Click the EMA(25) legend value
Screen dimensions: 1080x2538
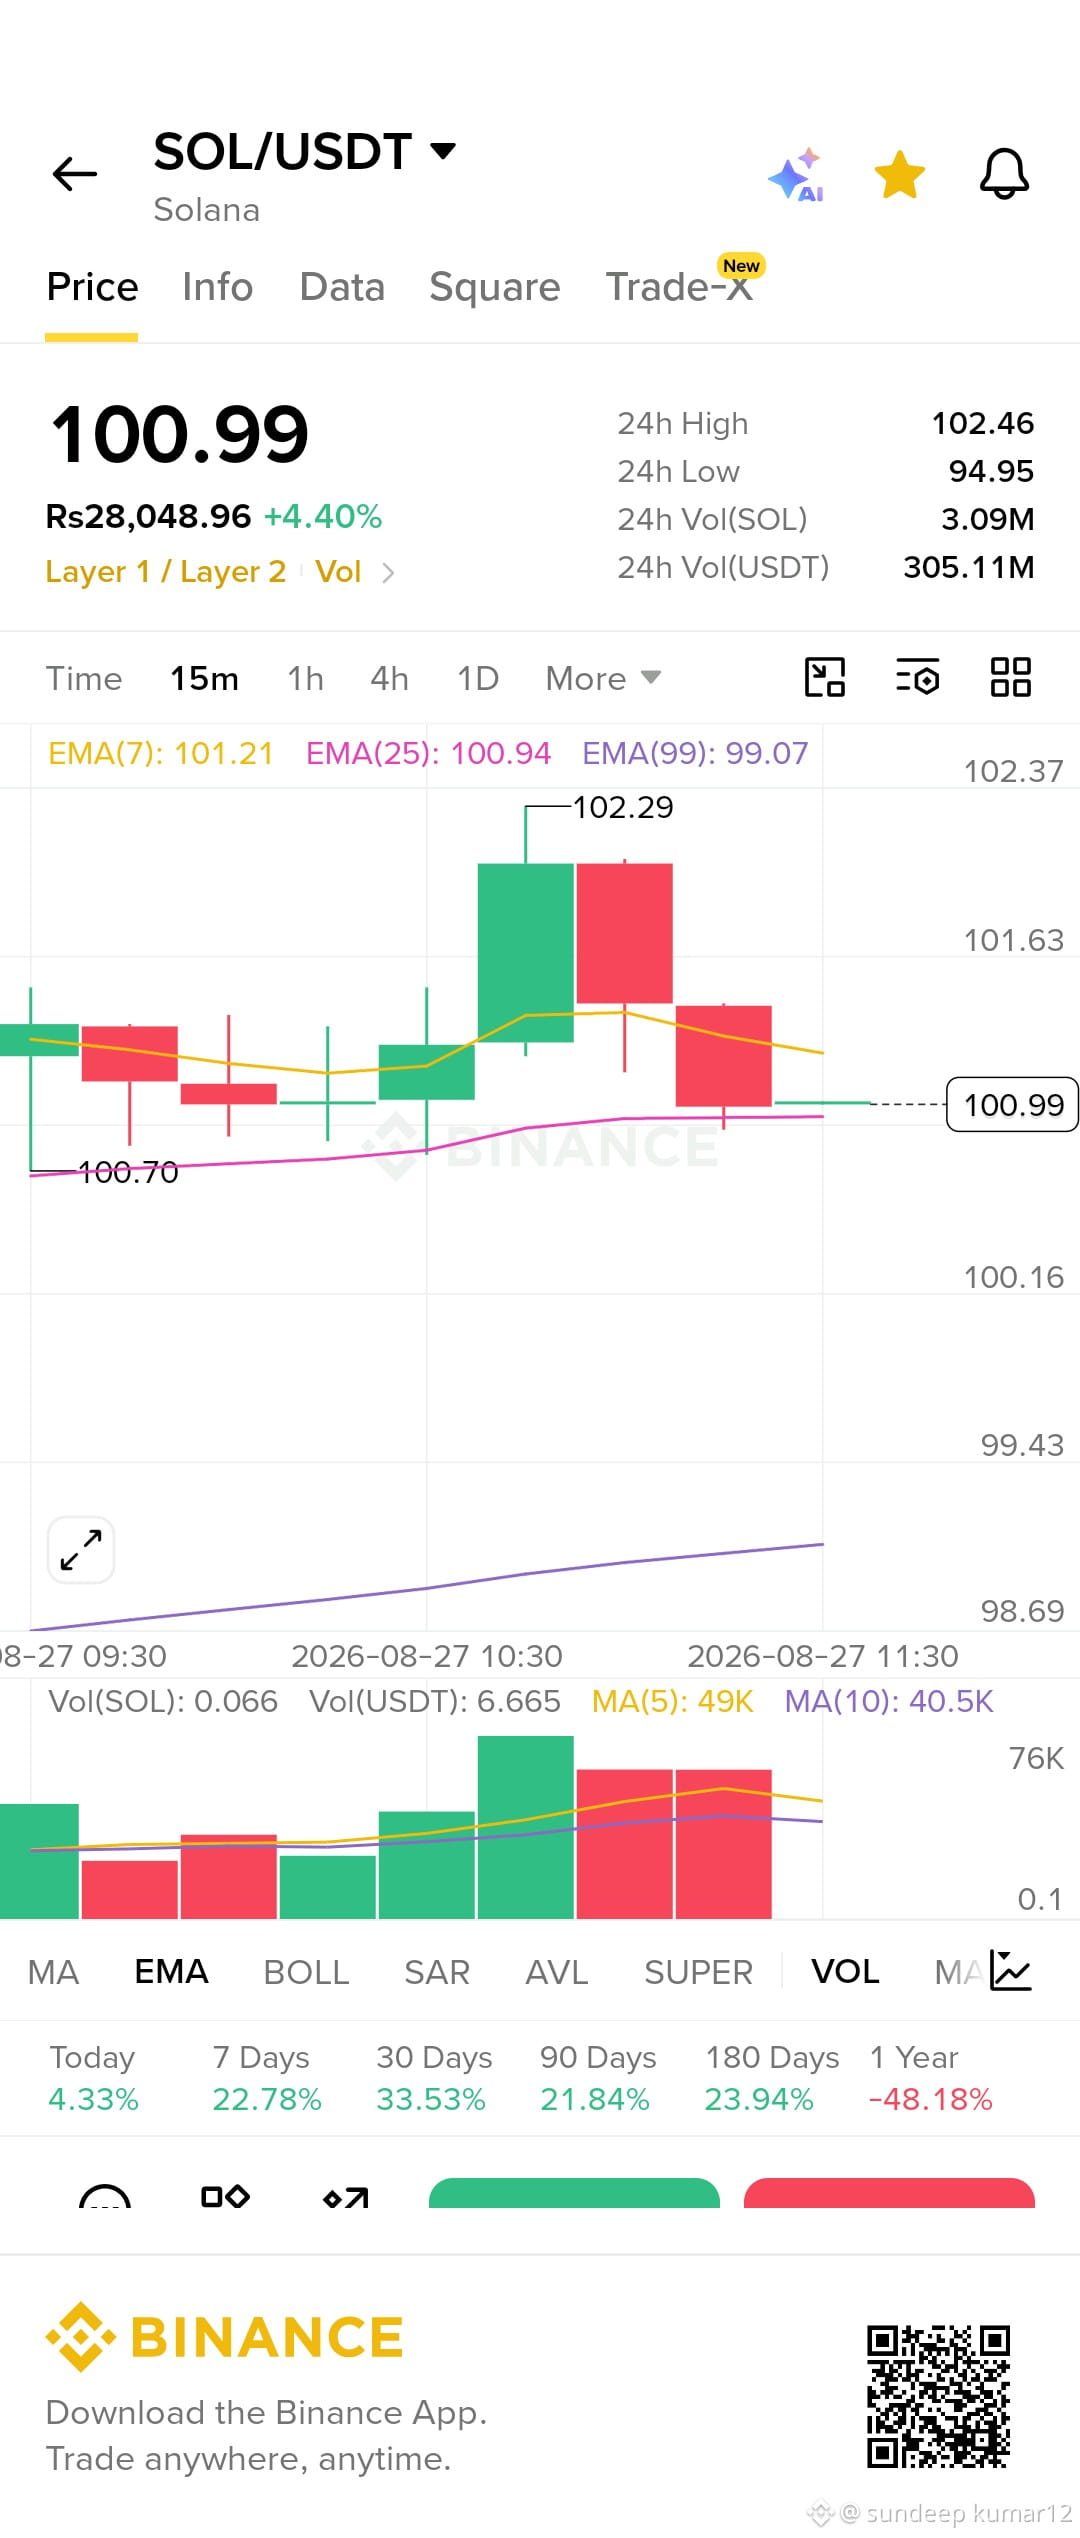click(x=428, y=753)
